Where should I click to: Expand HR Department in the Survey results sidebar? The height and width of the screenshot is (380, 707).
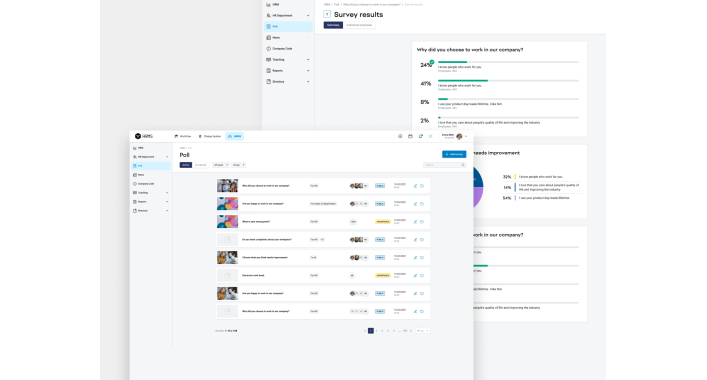(x=308, y=15)
